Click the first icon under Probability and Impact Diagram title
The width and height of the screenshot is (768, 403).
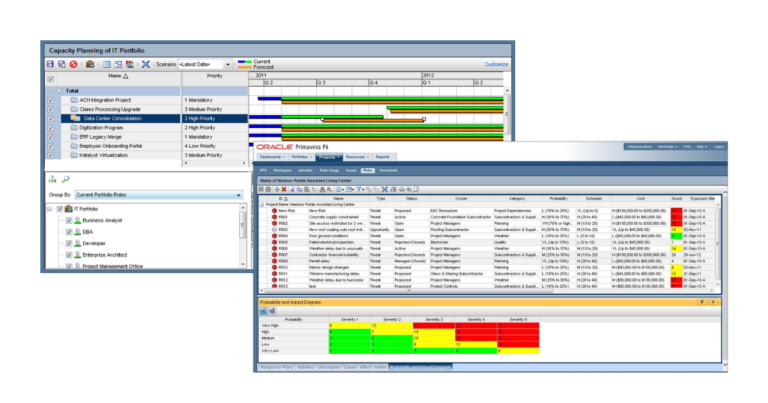coord(264,311)
